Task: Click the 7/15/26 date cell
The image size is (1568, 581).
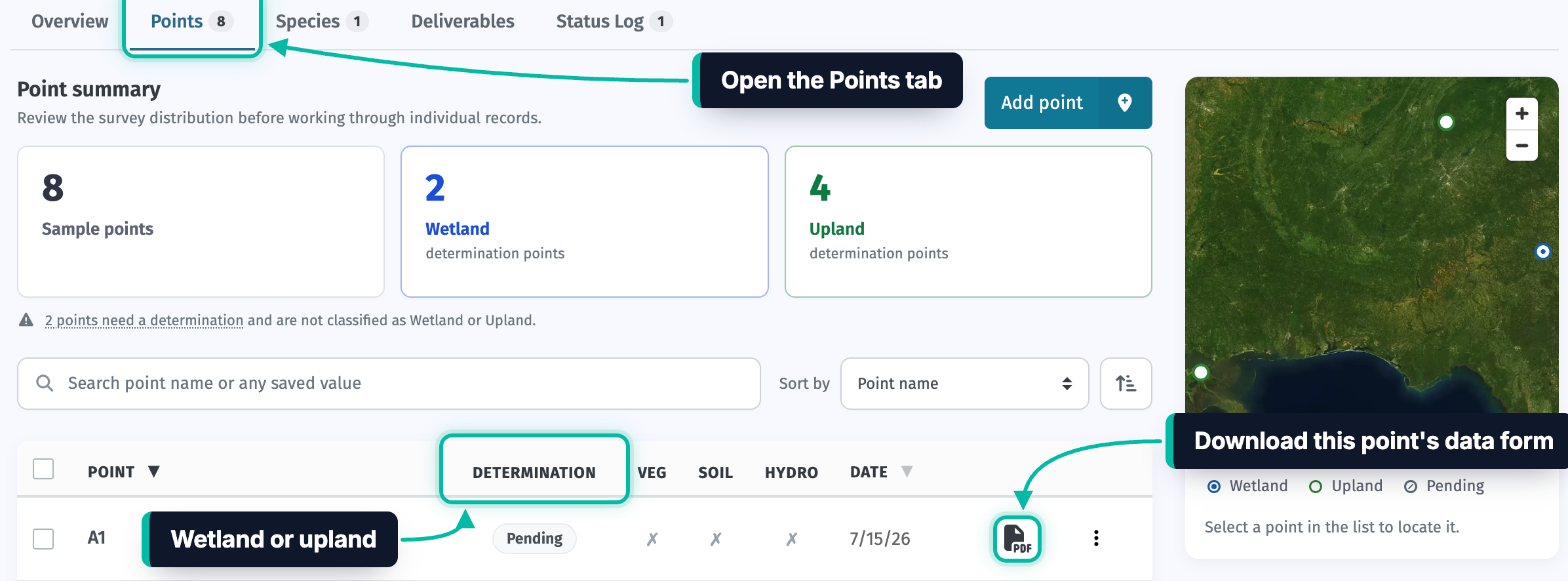Action: [x=880, y=539]
